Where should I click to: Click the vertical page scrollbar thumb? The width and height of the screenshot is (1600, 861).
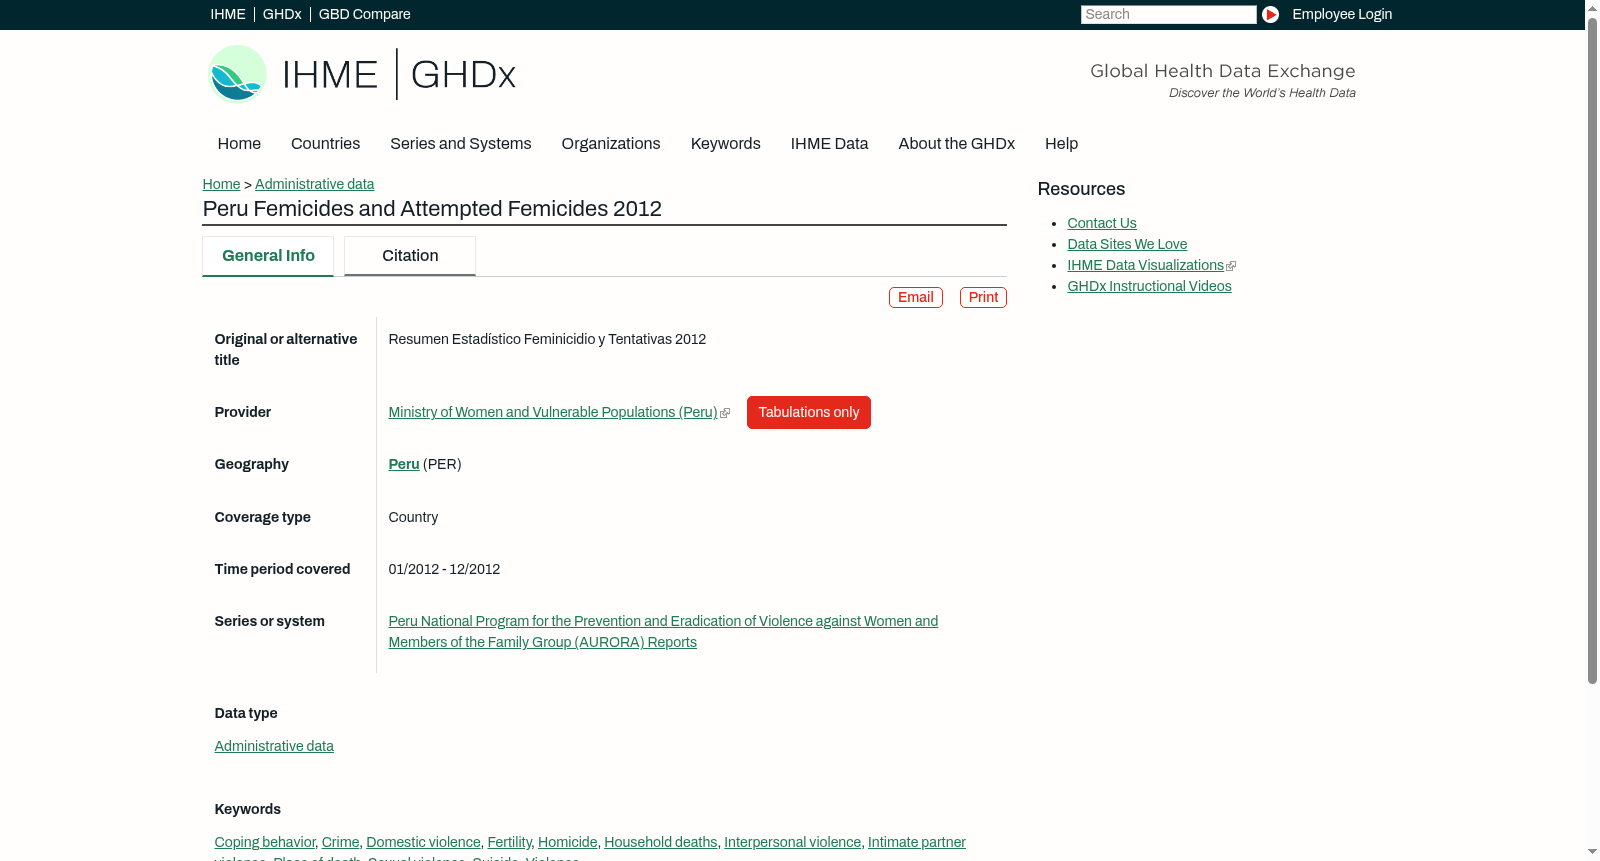click(x=1592, y=350)
